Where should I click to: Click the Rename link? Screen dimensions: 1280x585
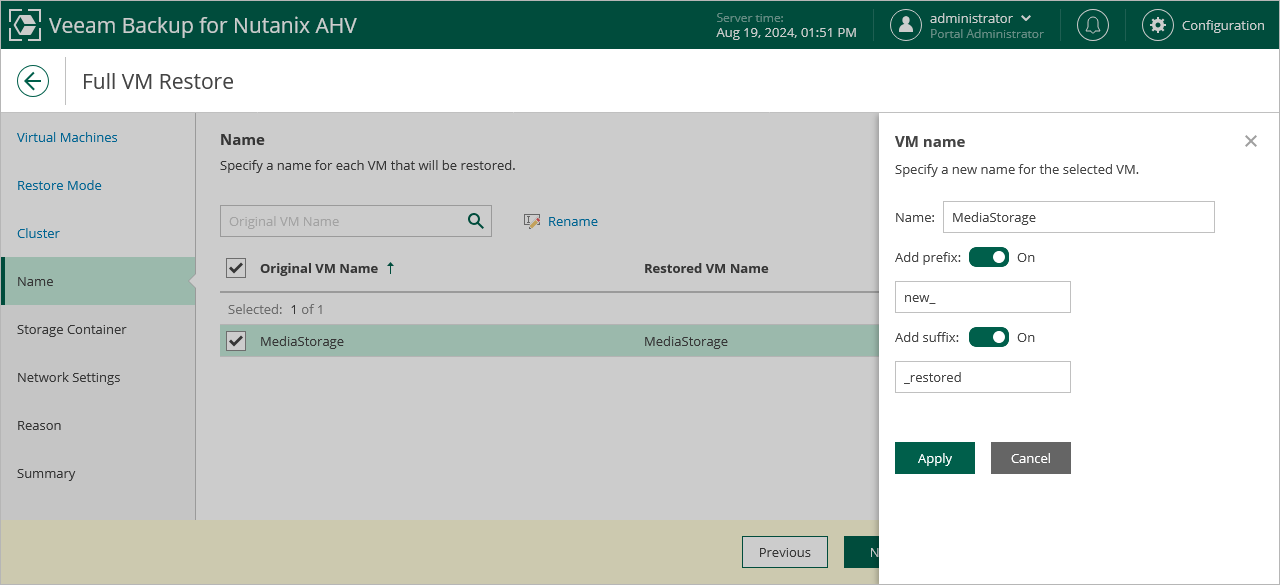click(573, 221)
